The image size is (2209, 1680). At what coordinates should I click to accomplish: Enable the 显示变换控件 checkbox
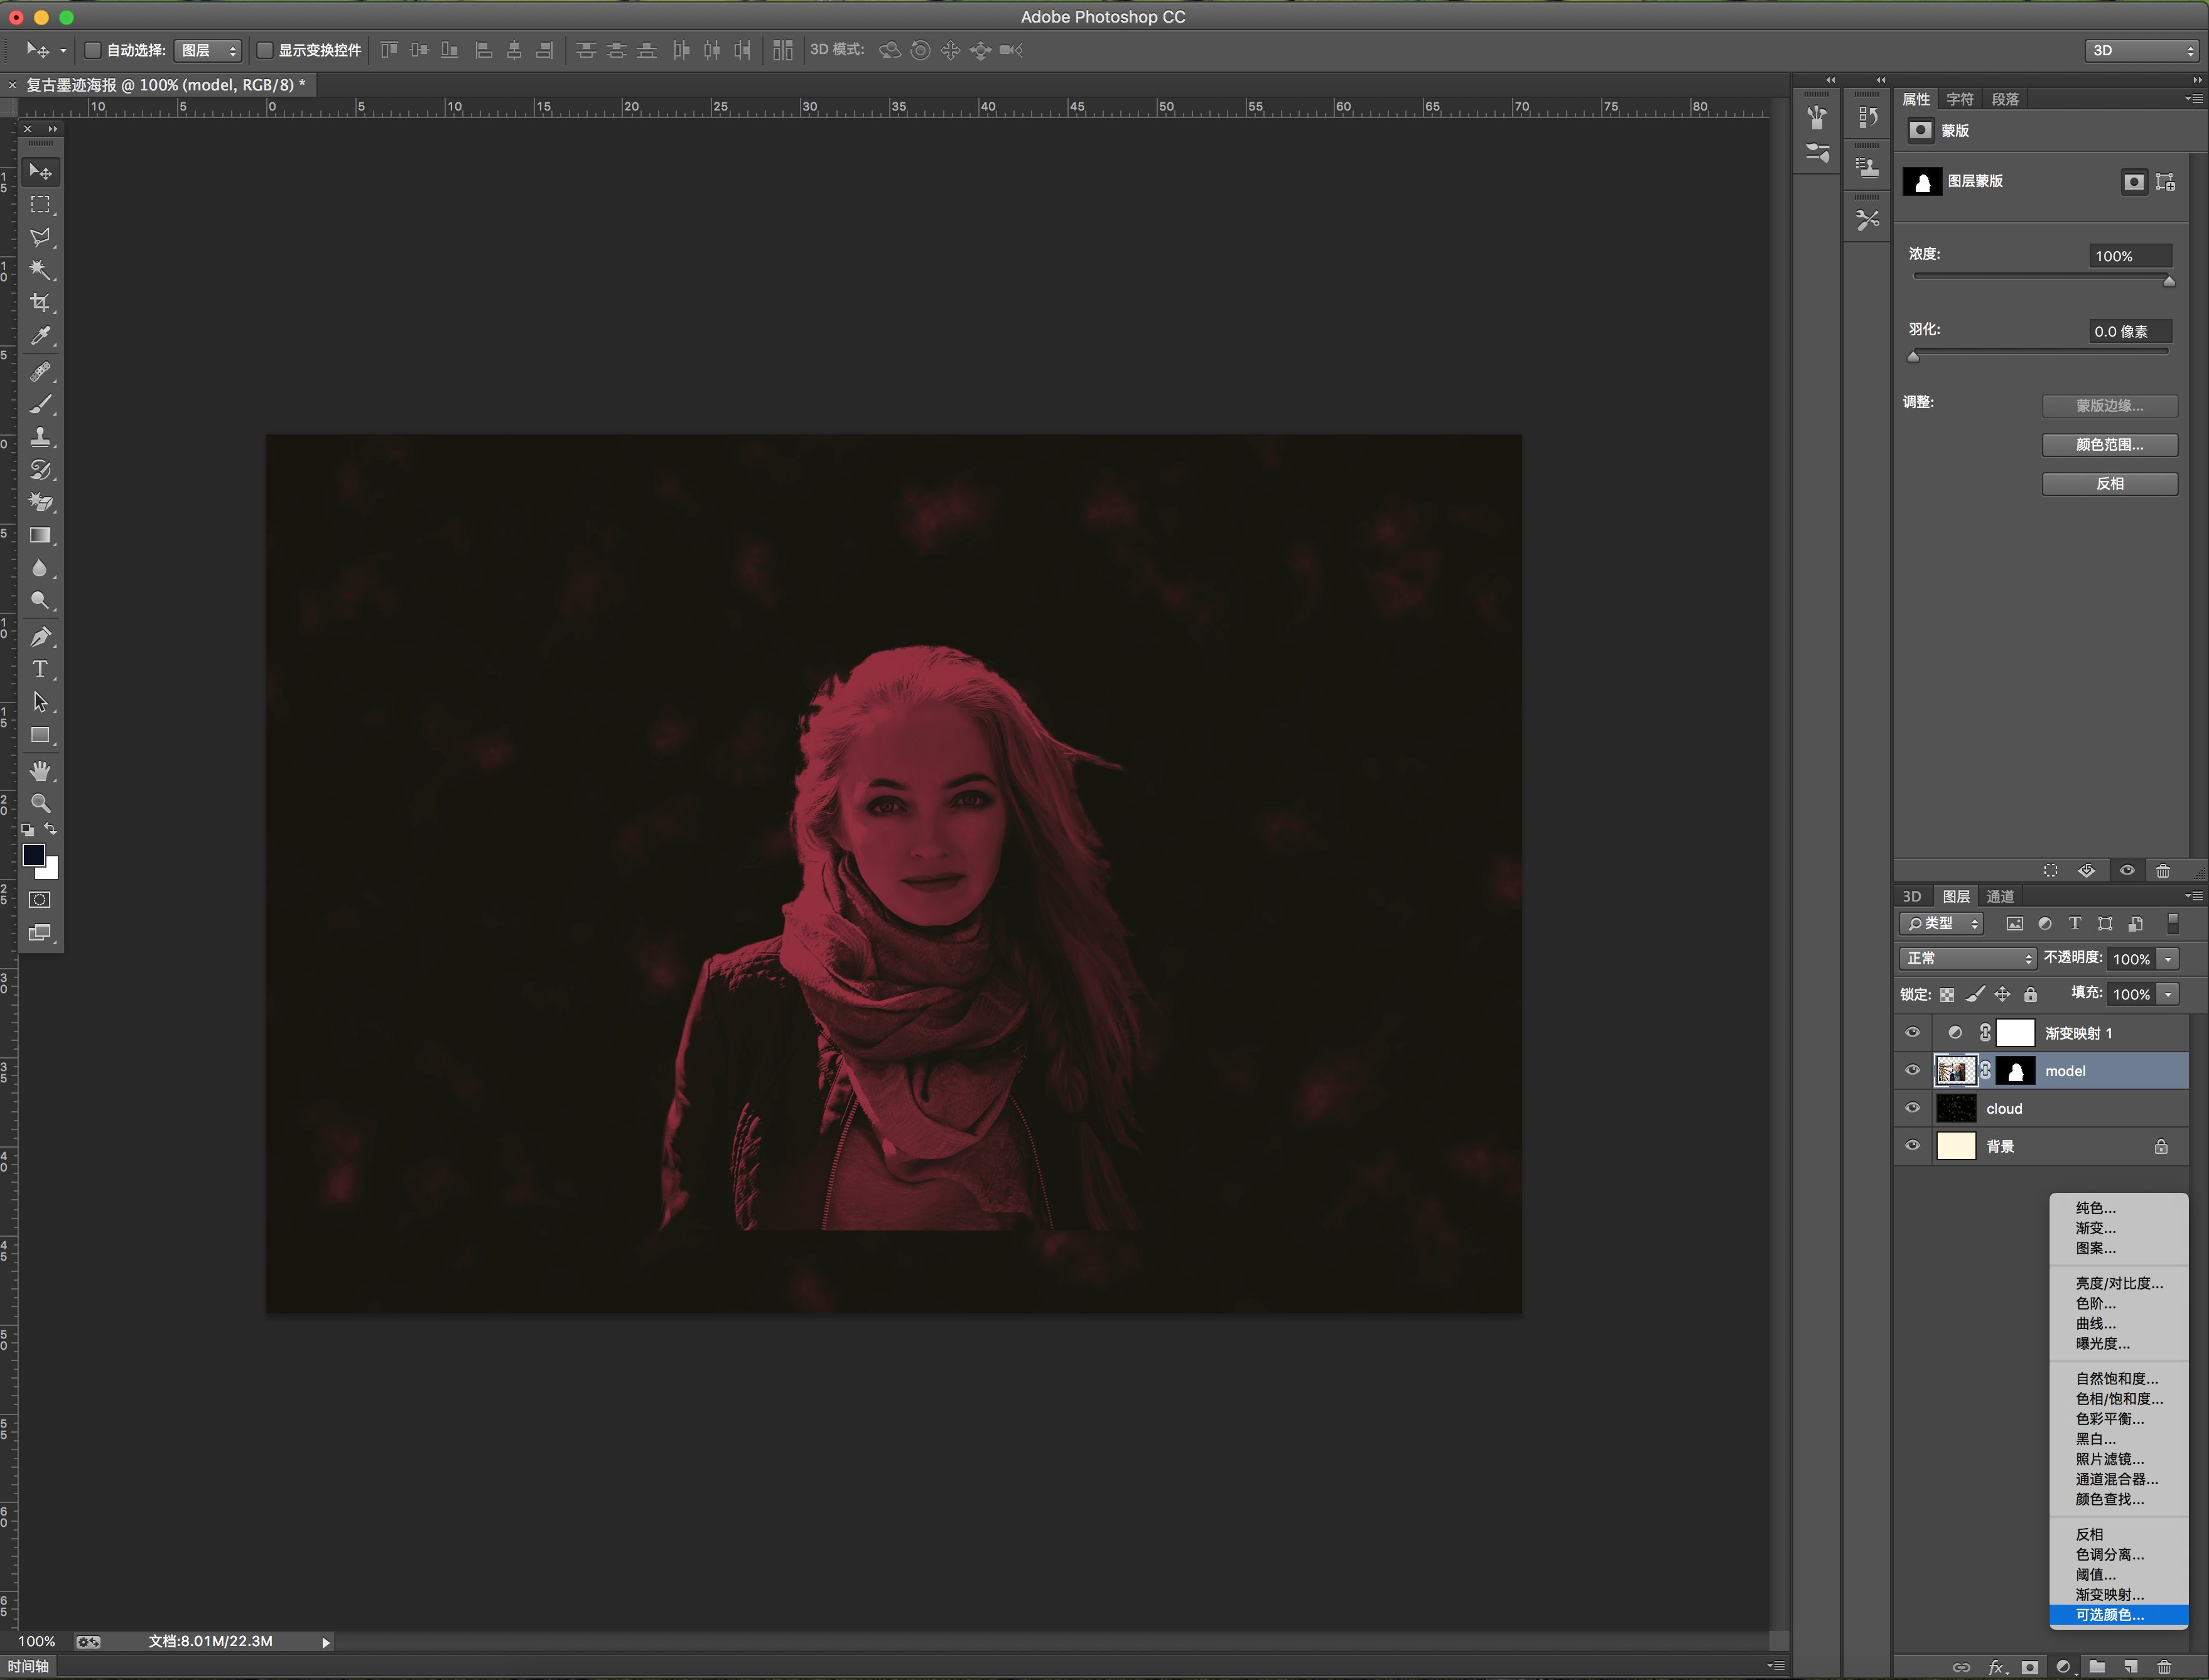coord(265,50)
